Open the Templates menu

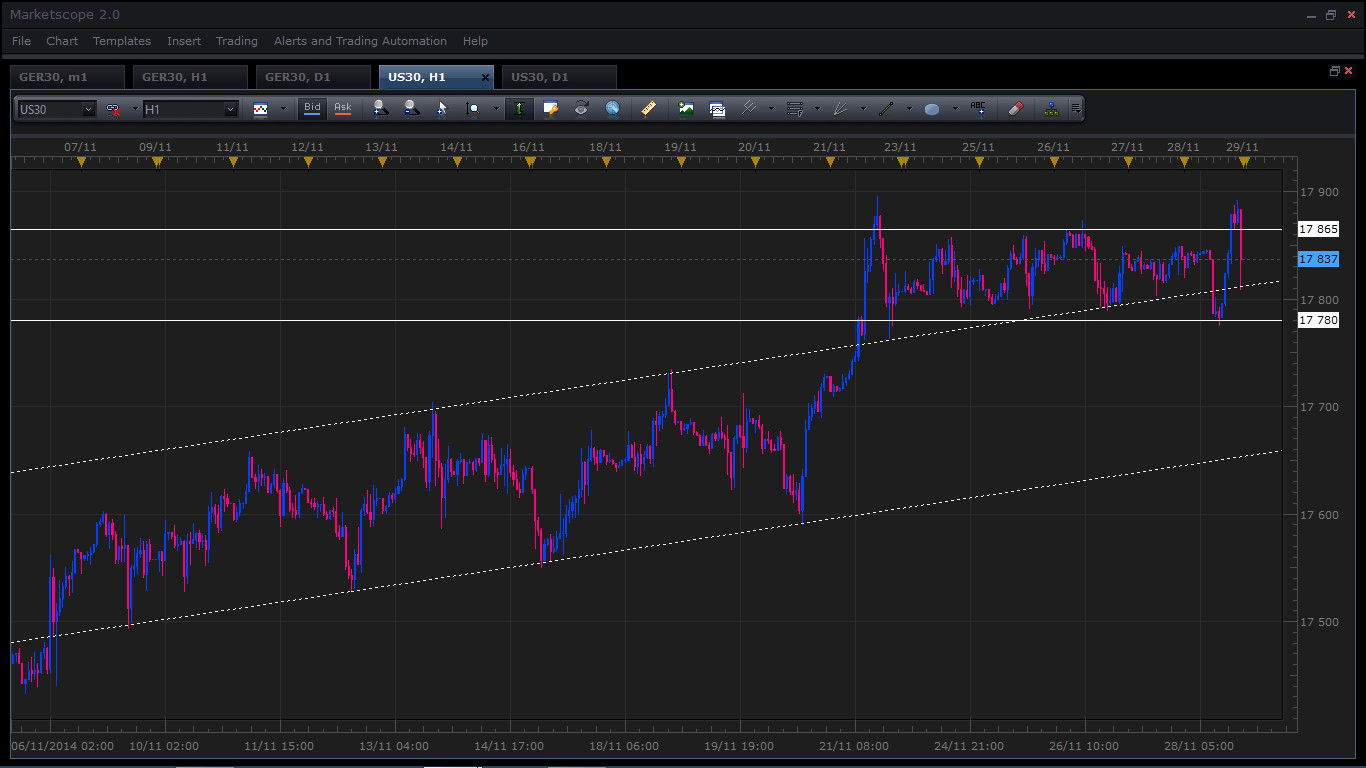click(x=122, y=41)
